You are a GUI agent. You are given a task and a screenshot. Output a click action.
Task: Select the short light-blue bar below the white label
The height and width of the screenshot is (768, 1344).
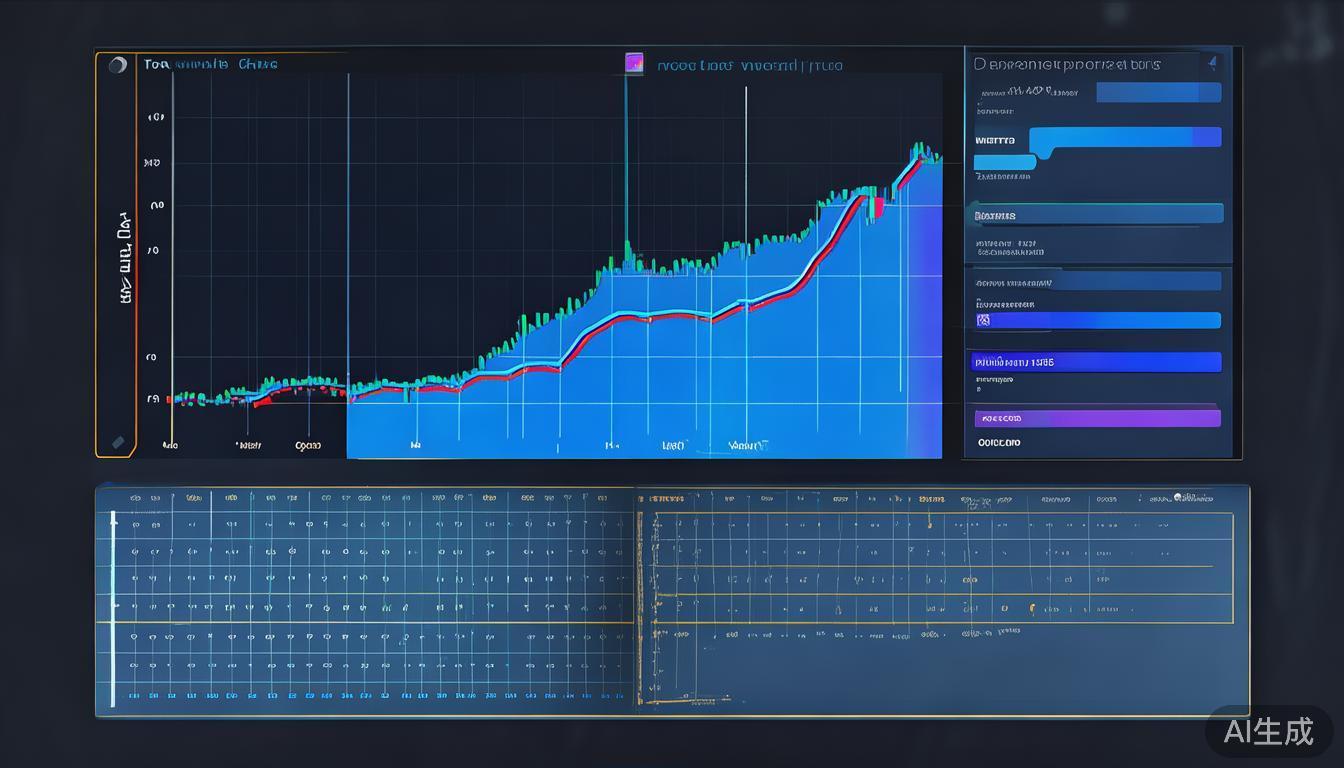click(x=1005, y=162)
